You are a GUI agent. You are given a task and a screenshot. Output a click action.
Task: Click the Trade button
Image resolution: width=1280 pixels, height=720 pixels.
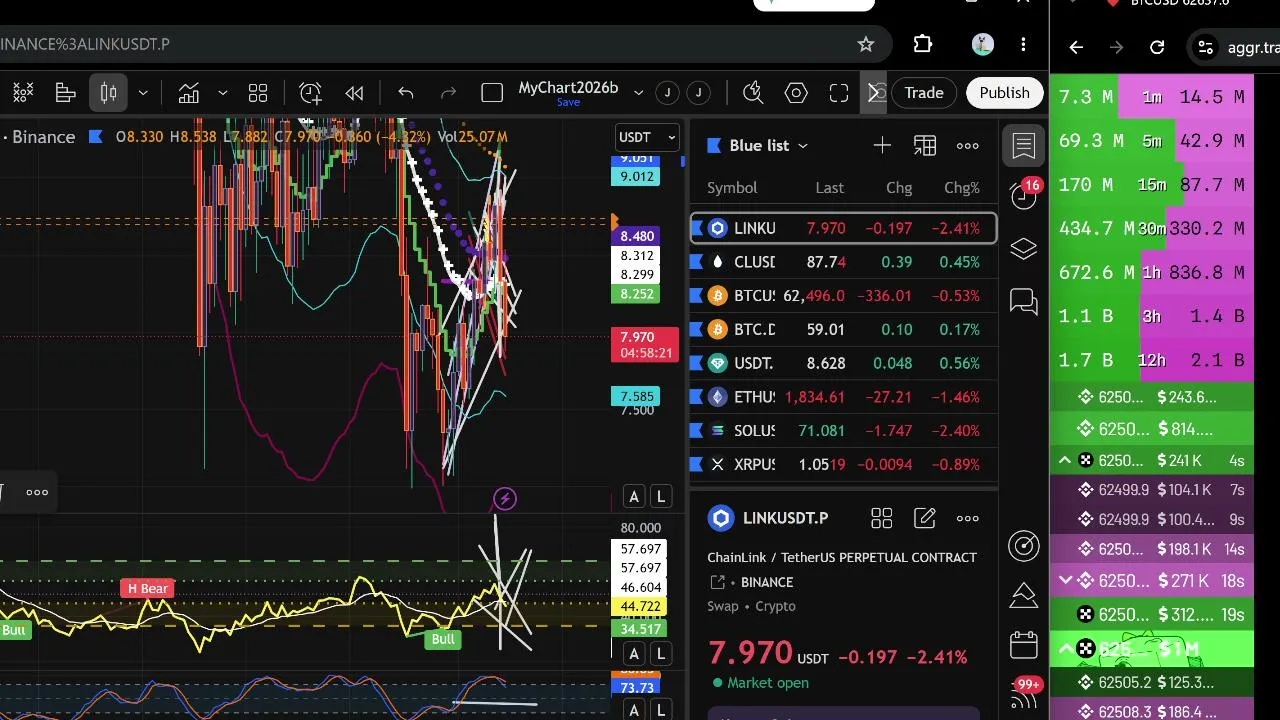[x=924, y=93]
